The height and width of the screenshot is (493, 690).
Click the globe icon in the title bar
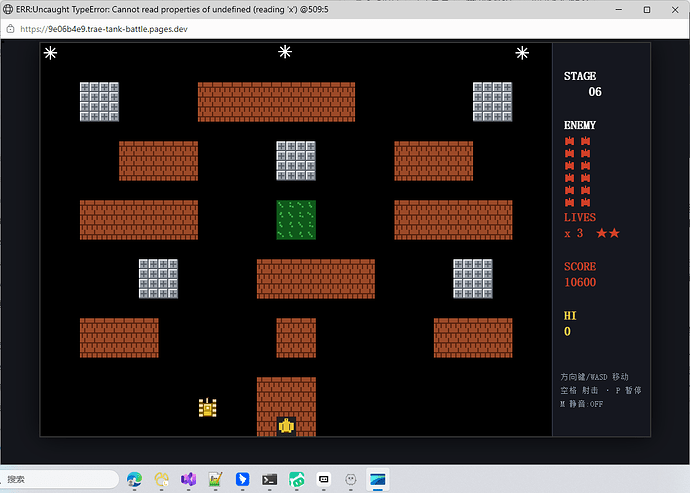pyautogui.click(x=8, y=9)
